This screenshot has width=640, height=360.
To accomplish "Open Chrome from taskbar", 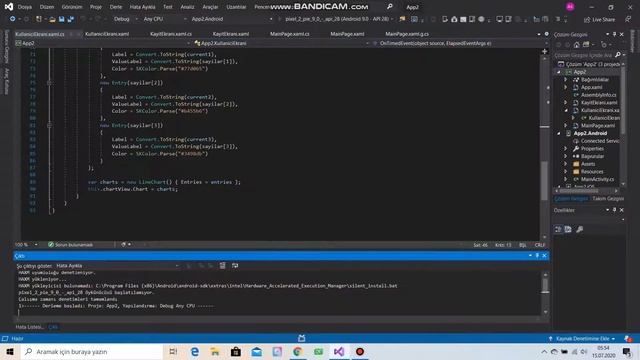I will (x=297, y=351).
